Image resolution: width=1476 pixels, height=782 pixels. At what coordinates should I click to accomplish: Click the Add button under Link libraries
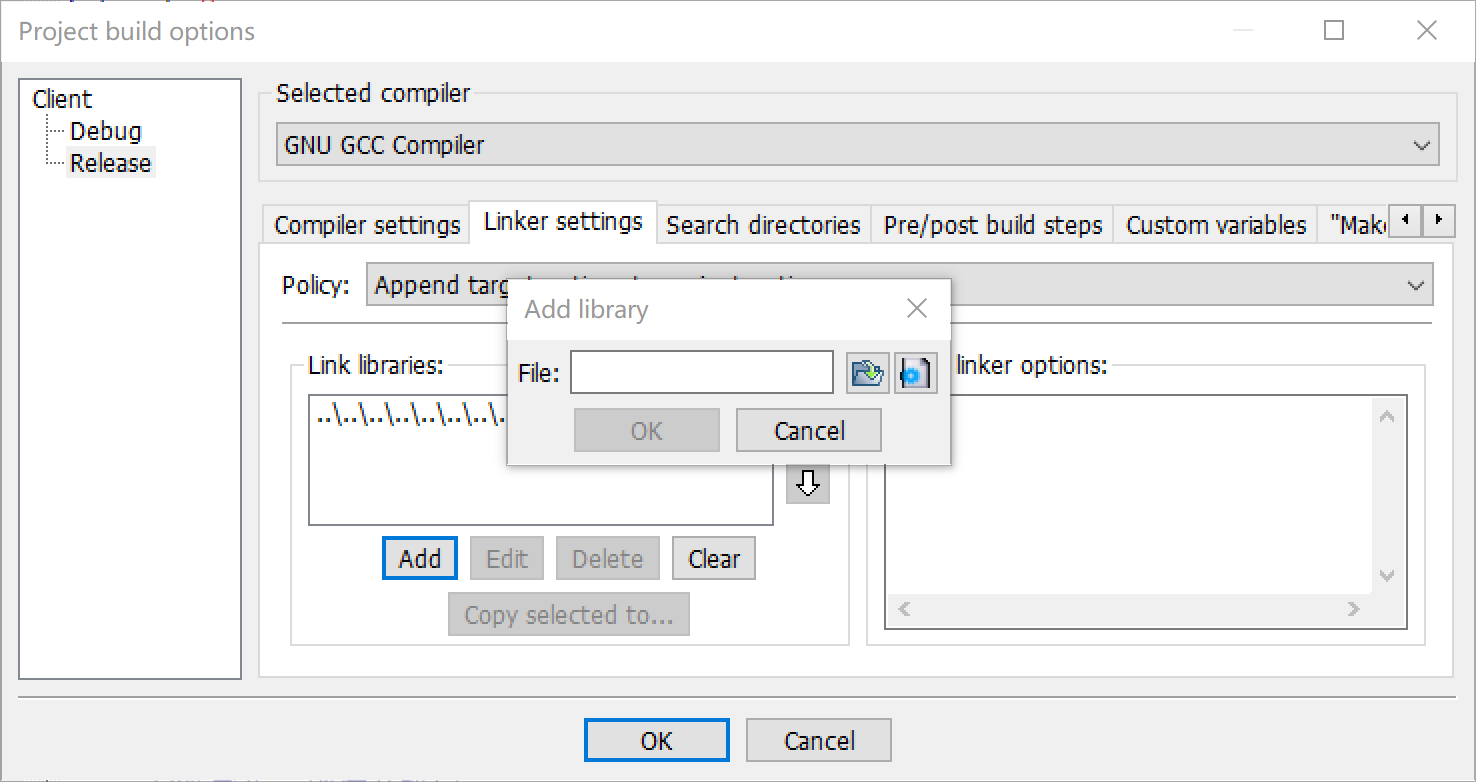[419, 558]
